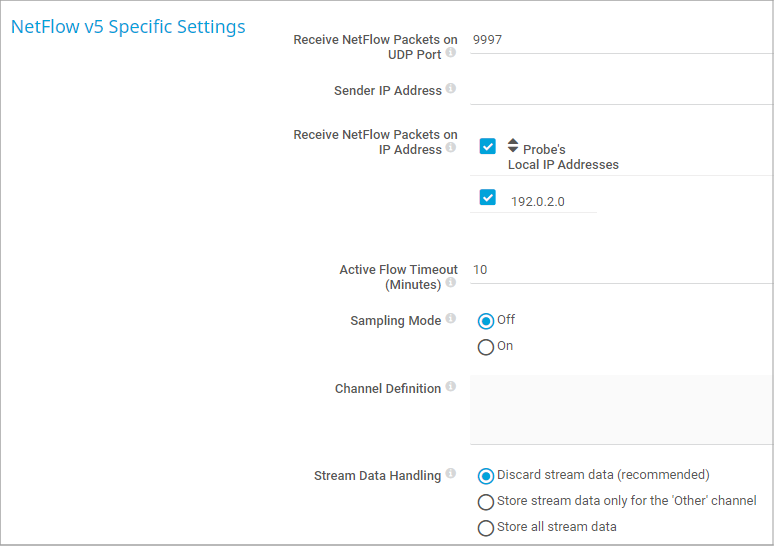
Task: Click info icon beside Channel Definition
Action: pyautogui.click(x=451, y=387)
